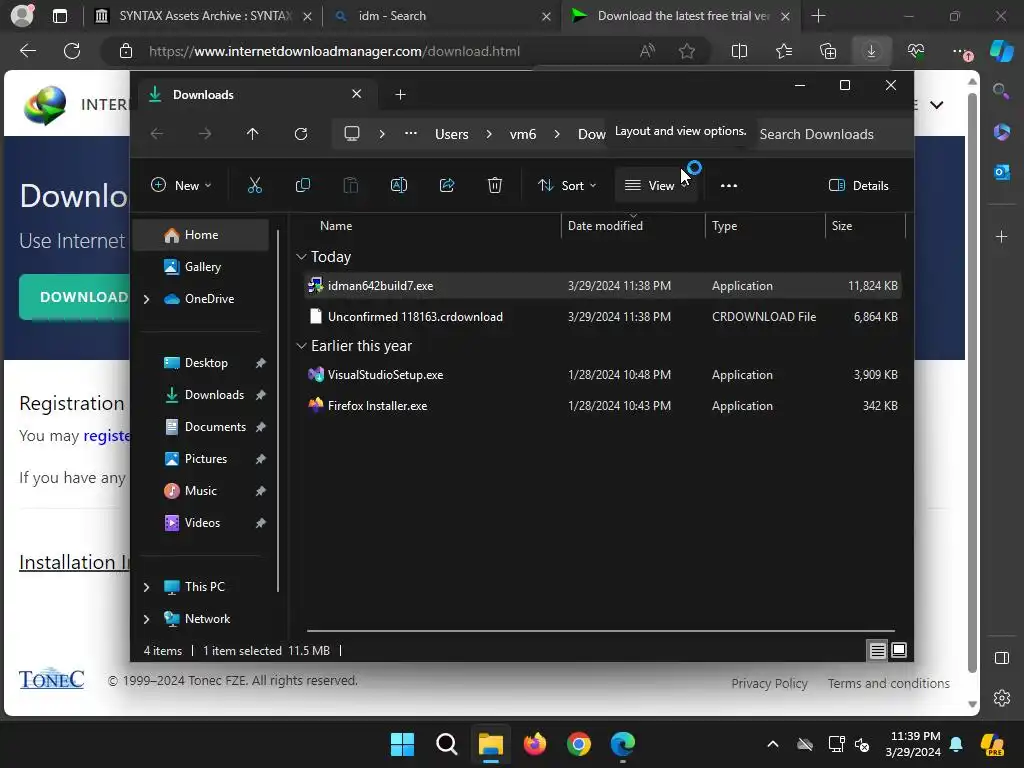The width and height of the screenshot is (1024, 768).
Task: Switch to idm - Search browser tab
Action: pos(441,16)
